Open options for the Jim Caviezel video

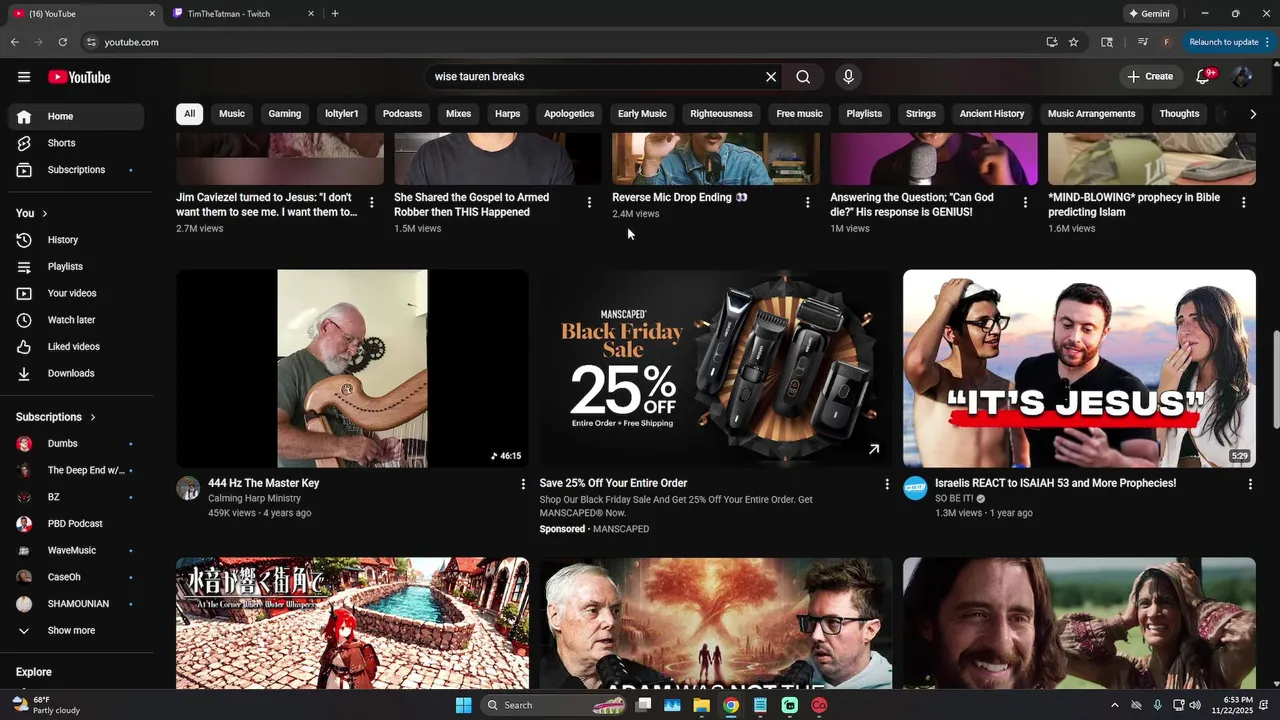[372, 203]
